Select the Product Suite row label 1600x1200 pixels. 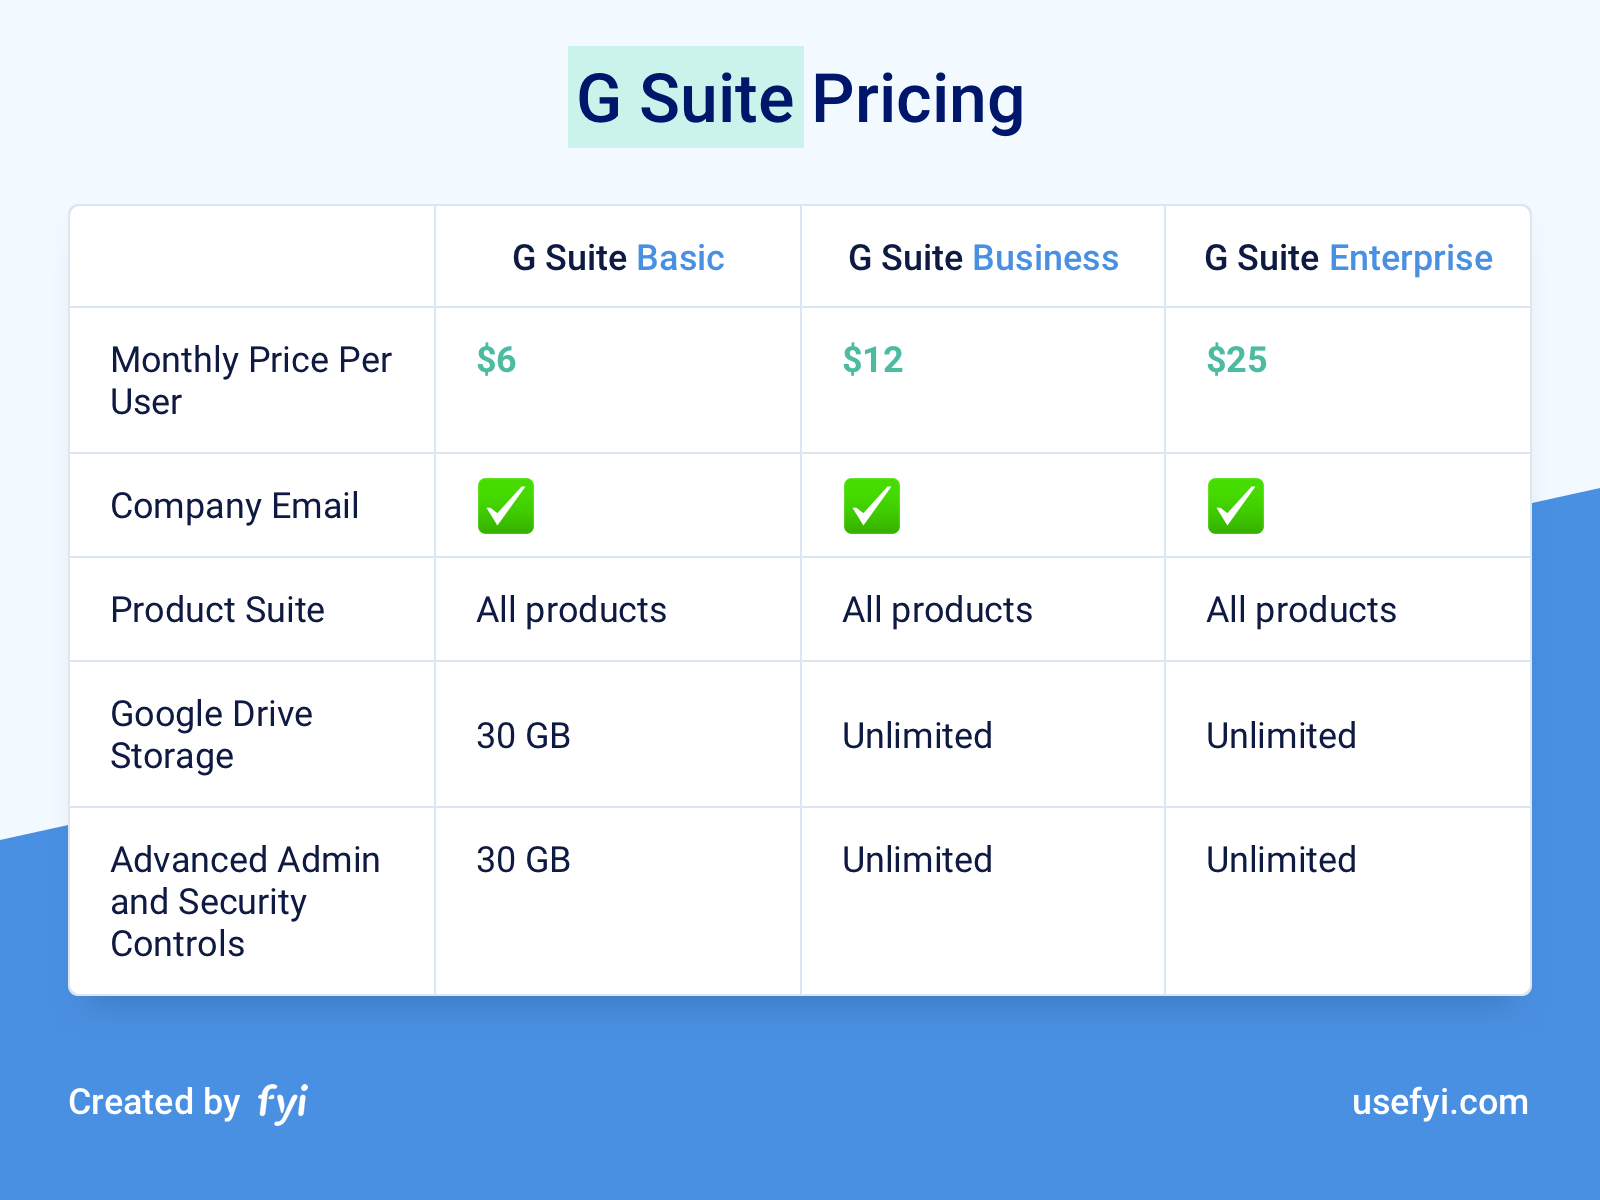tap(218, 610)
